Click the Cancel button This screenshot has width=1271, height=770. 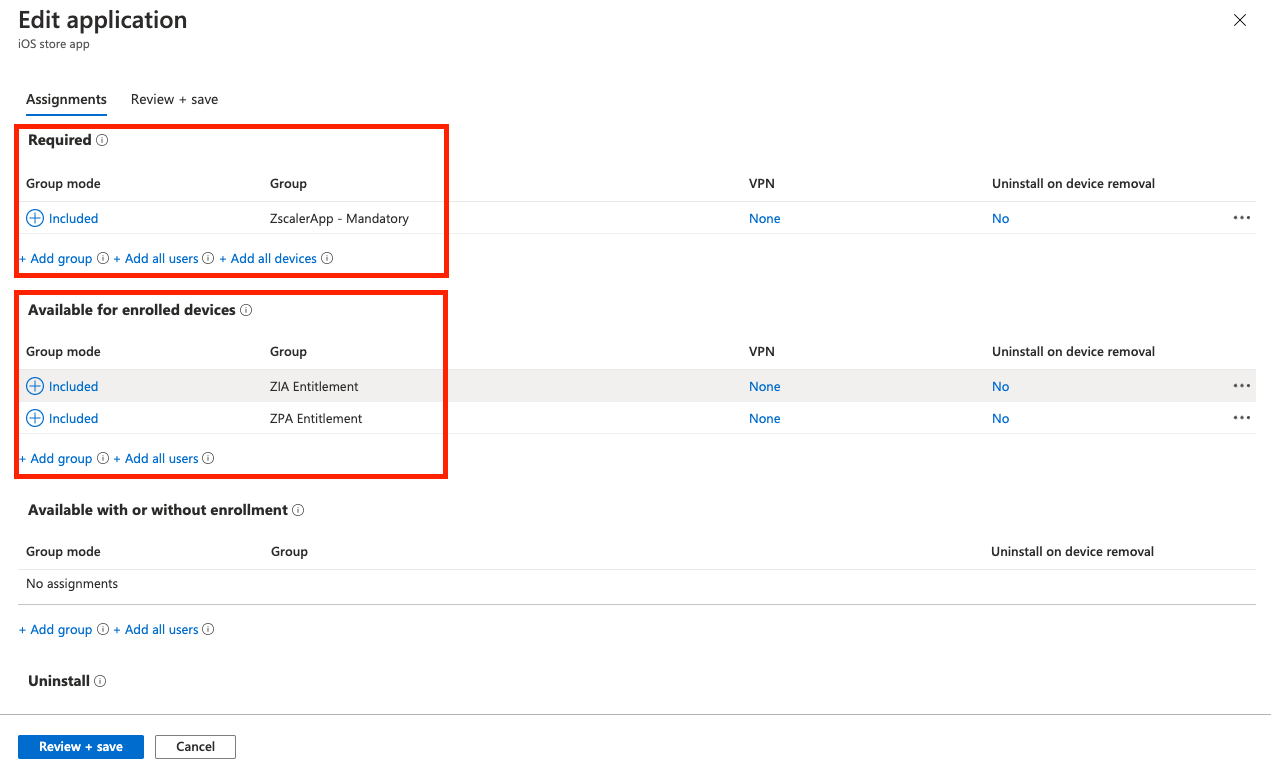click(195, 747)
